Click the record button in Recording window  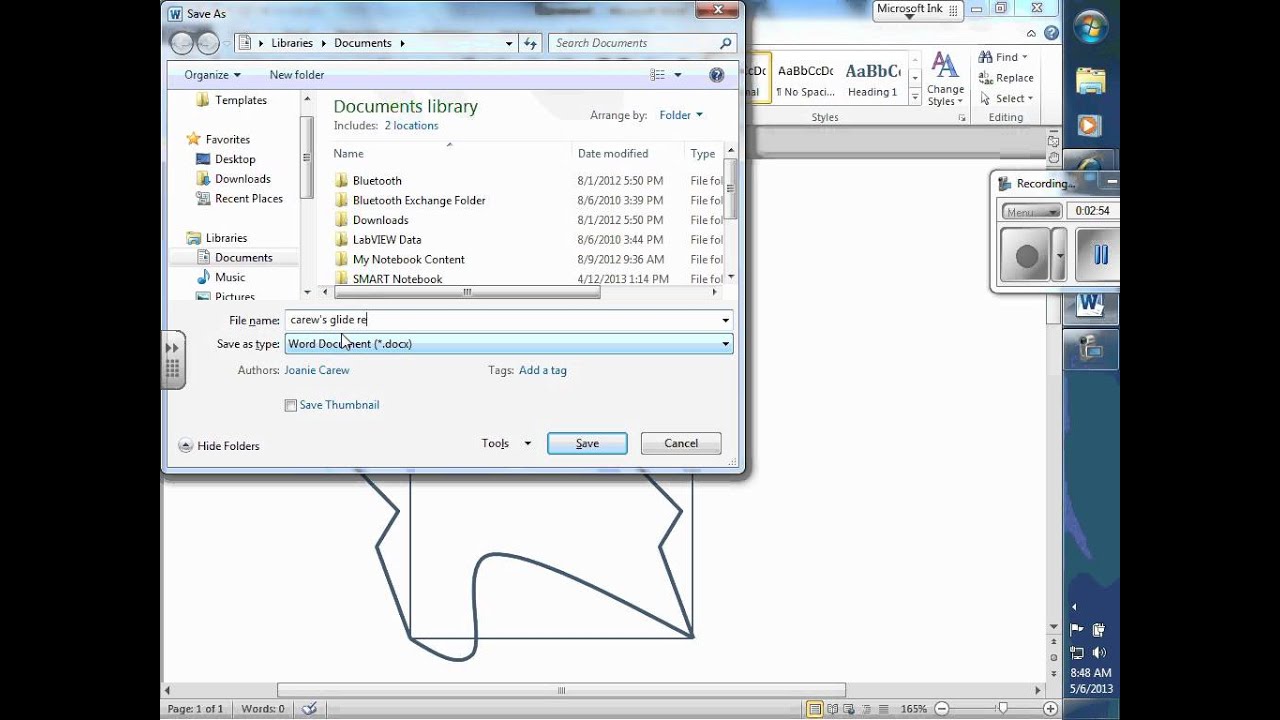pos(1027,255)
